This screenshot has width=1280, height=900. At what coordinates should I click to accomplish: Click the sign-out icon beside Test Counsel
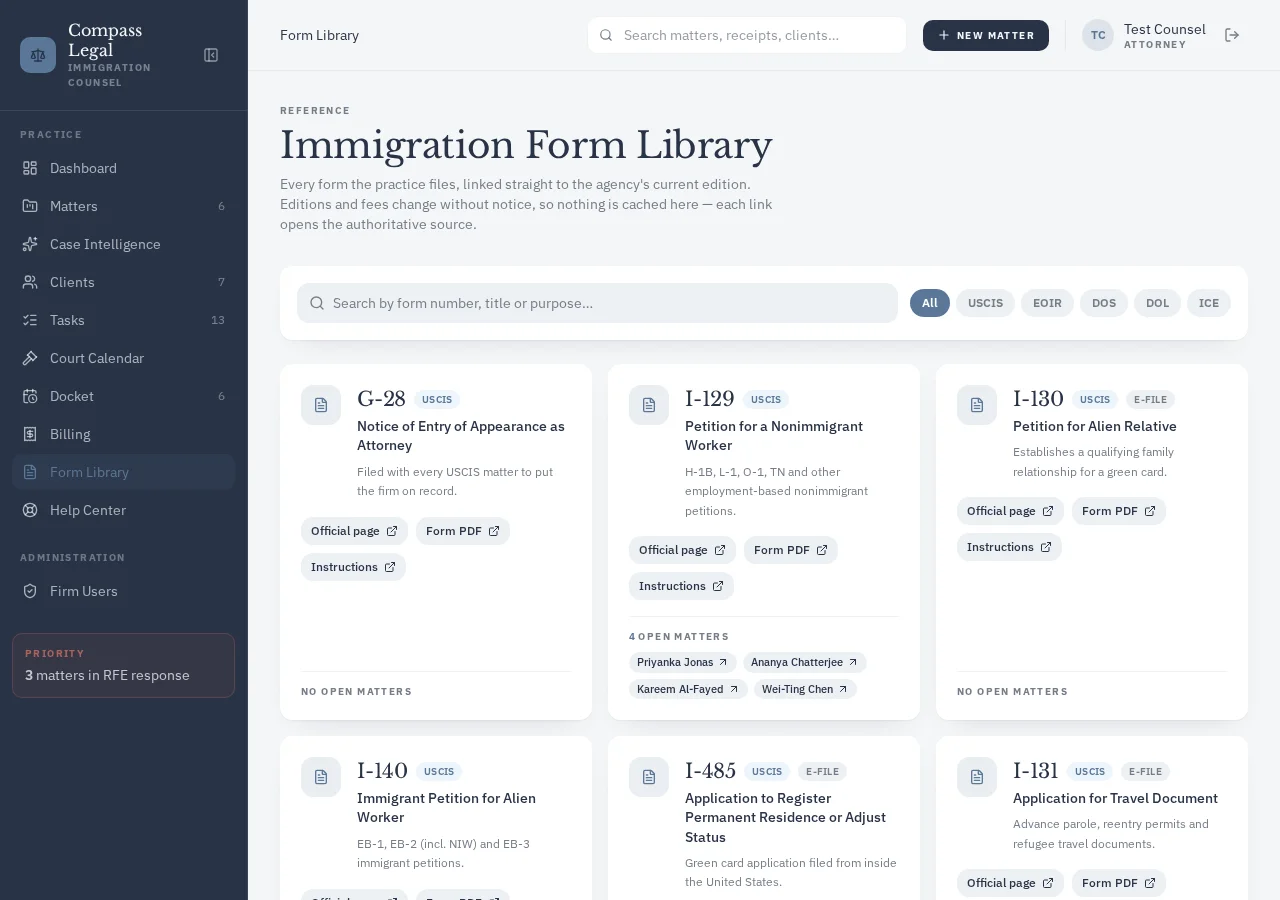1232,35
